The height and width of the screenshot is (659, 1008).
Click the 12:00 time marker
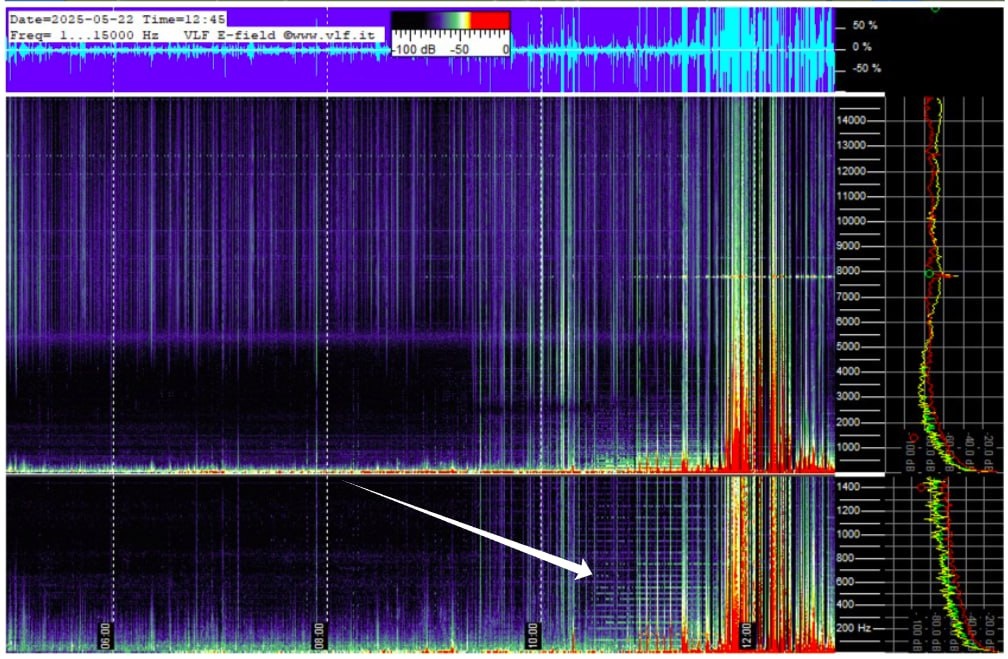(x=746, y=635)
